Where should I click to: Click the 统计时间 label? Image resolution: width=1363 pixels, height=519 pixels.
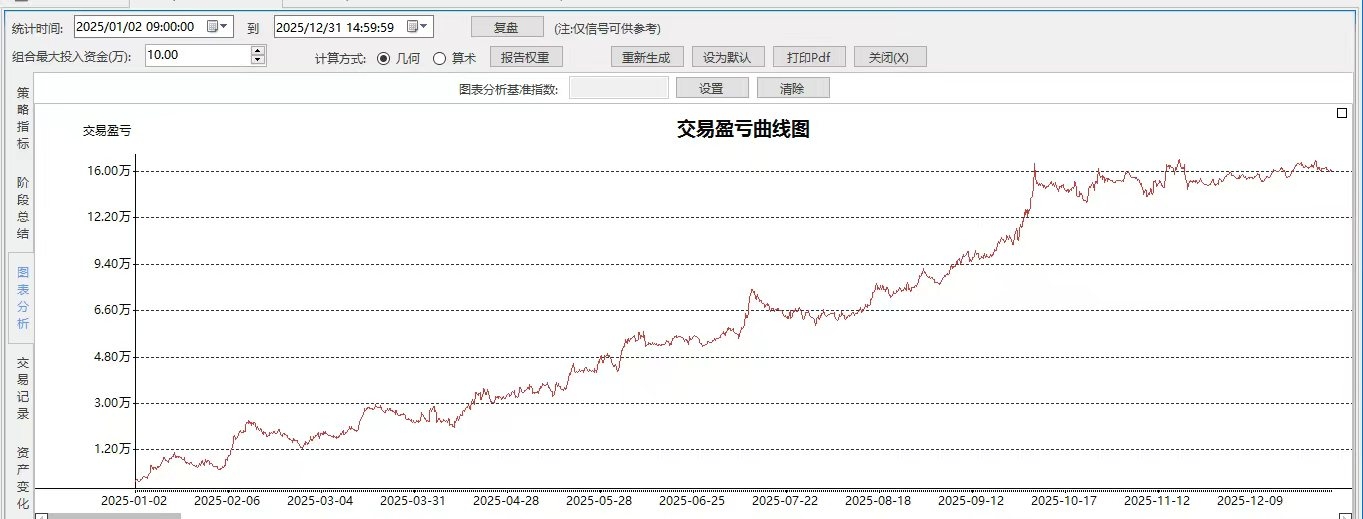37,28
